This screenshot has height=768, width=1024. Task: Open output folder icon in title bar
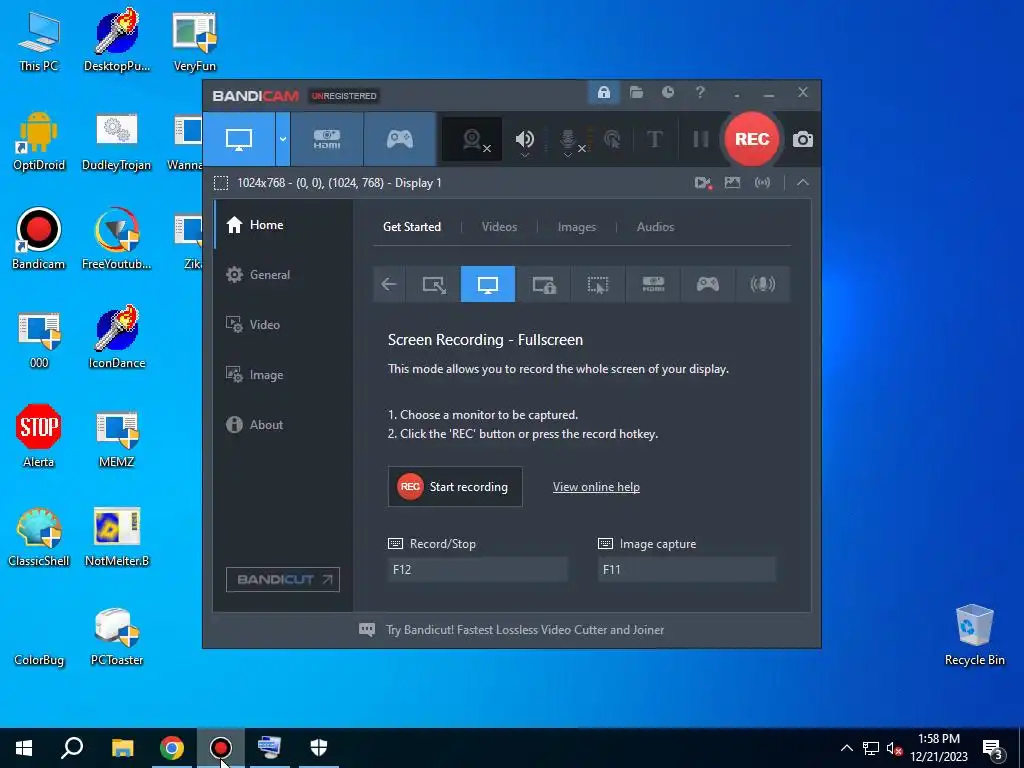click(636, 93)
